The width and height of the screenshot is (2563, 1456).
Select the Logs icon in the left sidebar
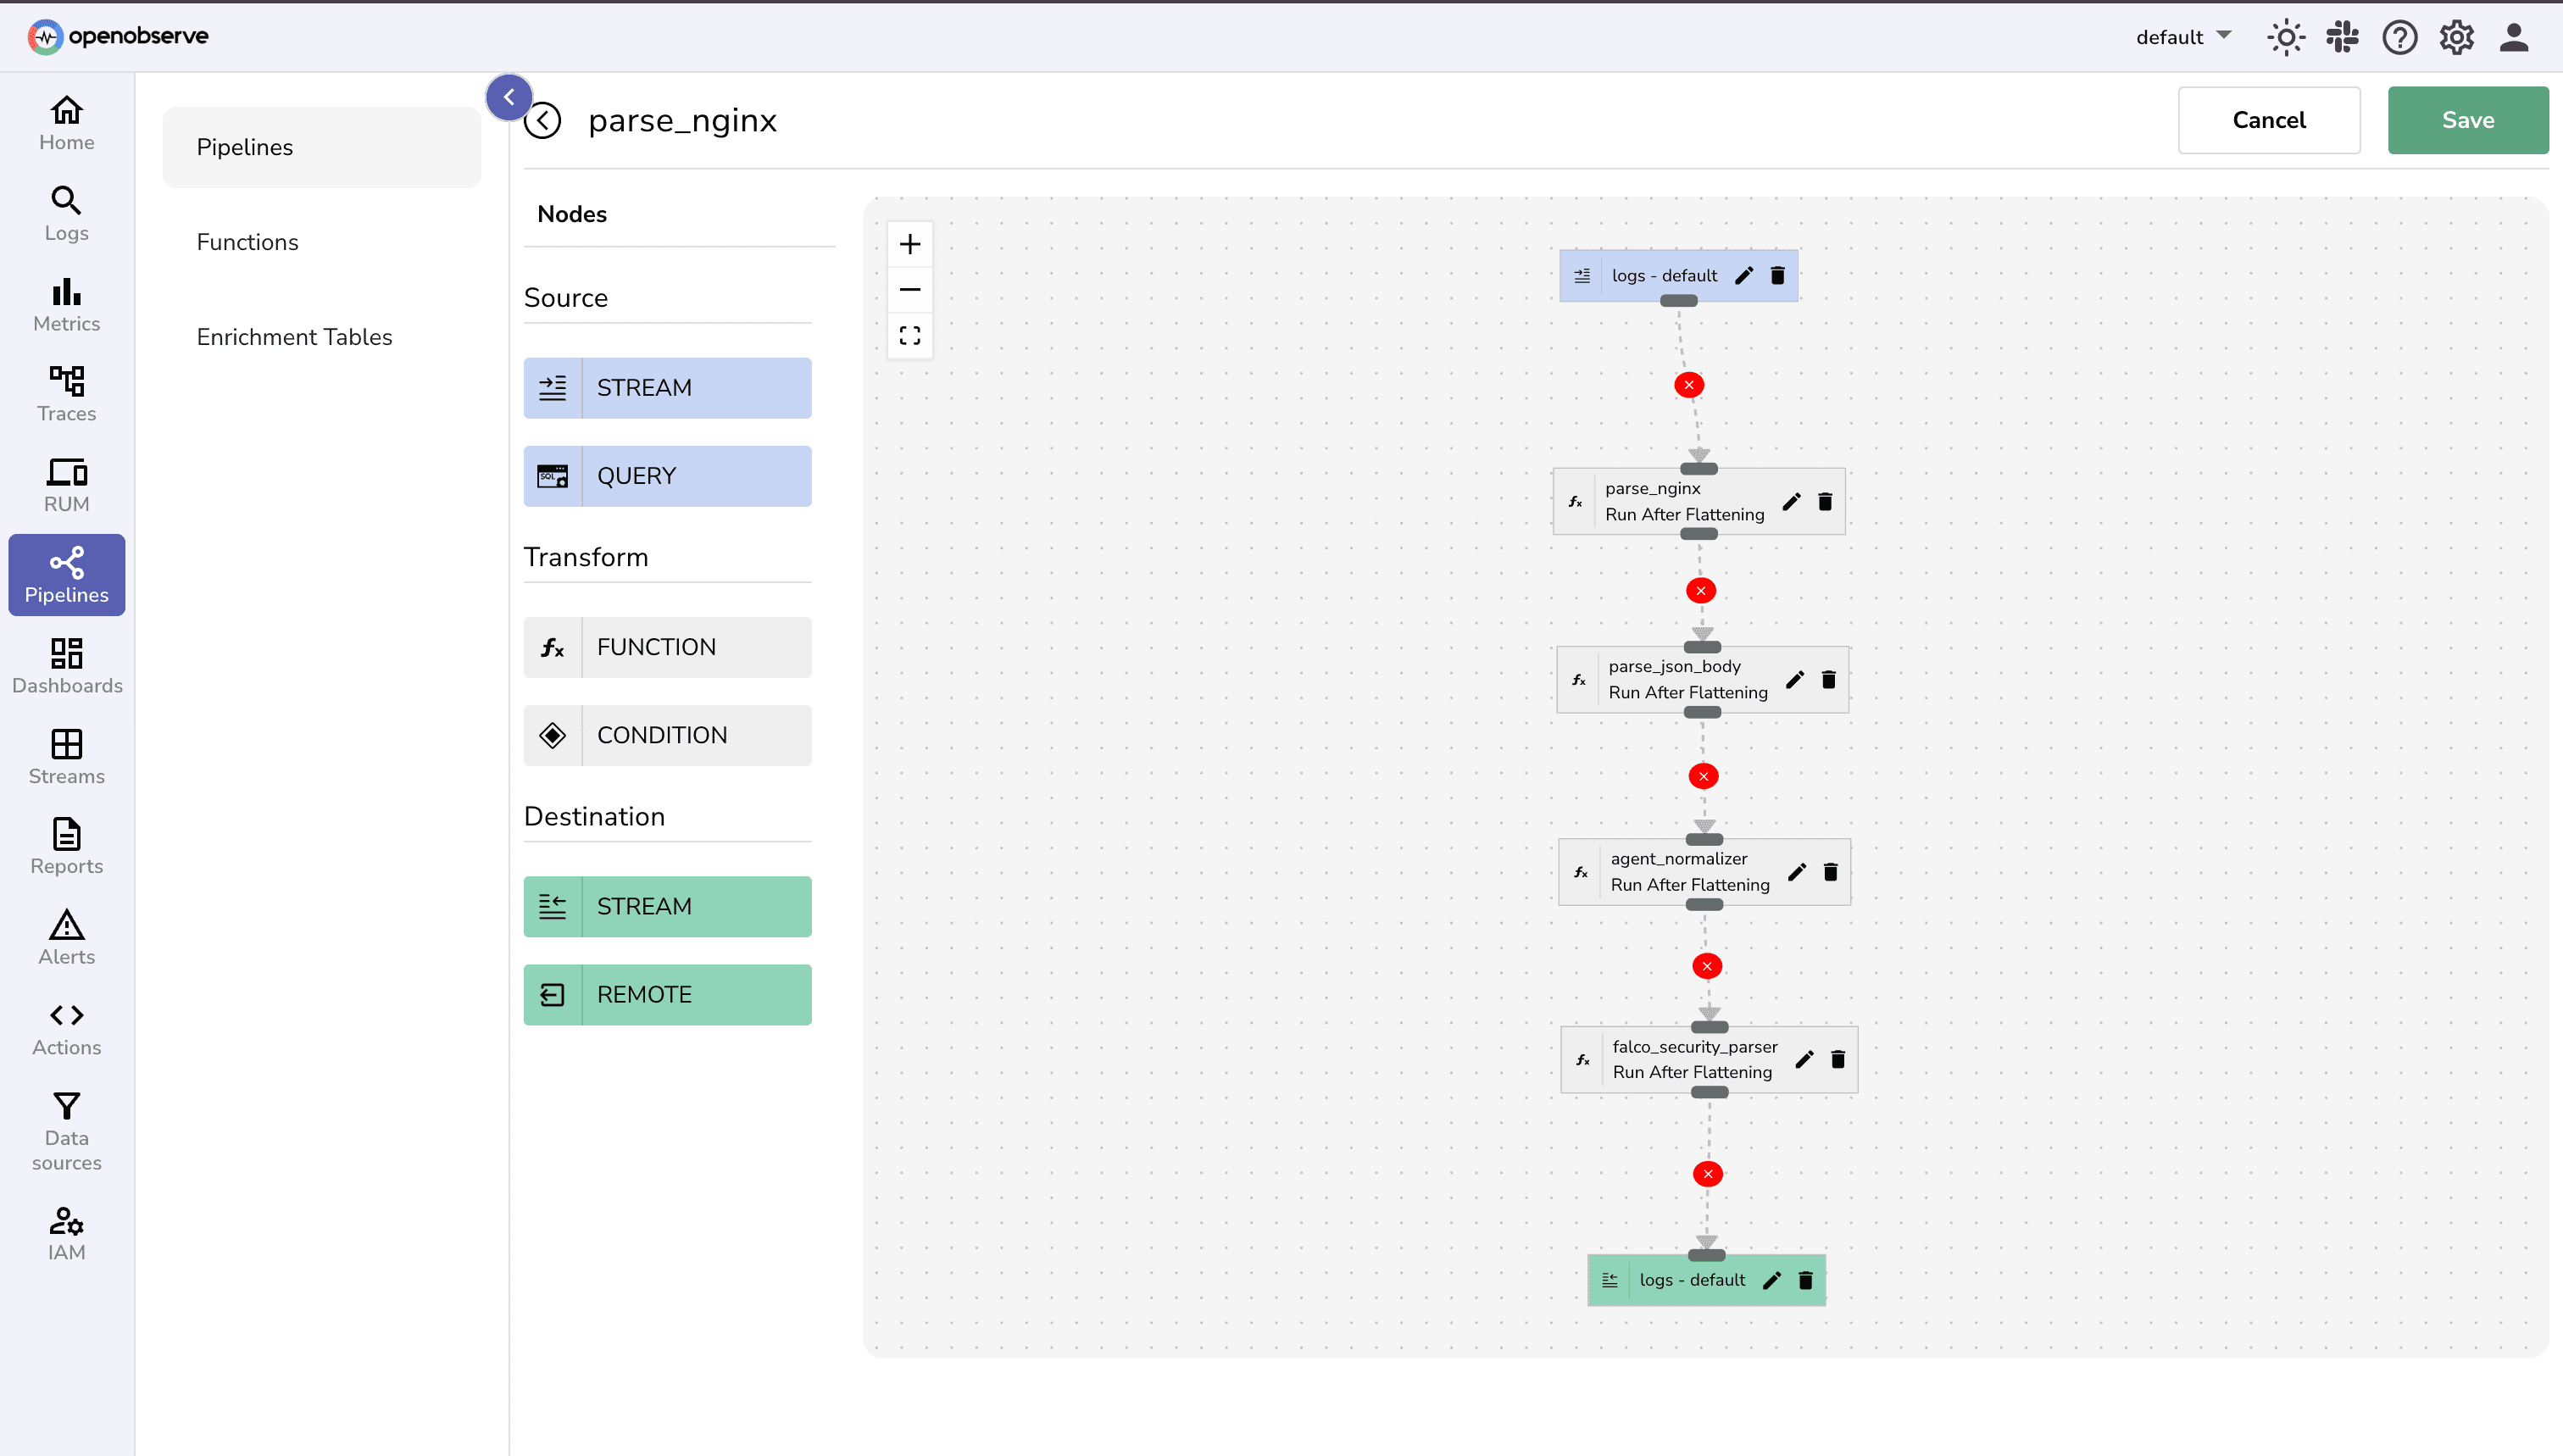65,213
